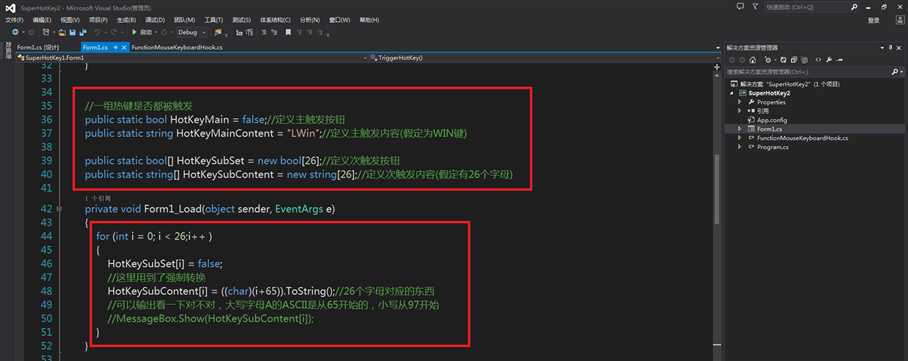
Task: Click the feedback icon in title bar
Action: [x=740, y=6]
